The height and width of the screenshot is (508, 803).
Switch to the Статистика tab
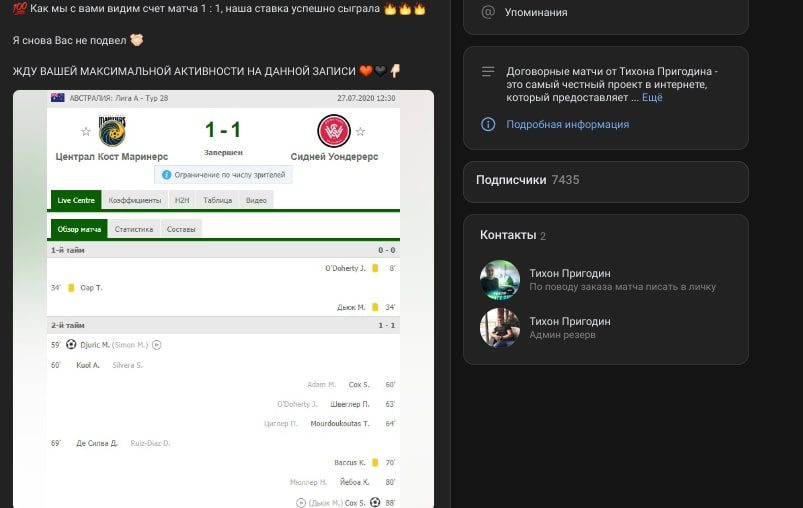click(x=134, y=229)
